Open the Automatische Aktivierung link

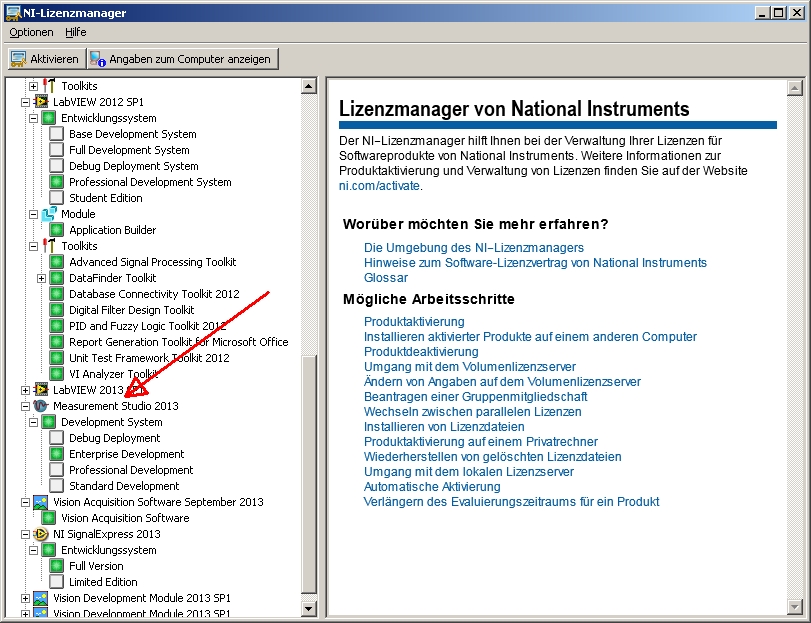(432, 487)
